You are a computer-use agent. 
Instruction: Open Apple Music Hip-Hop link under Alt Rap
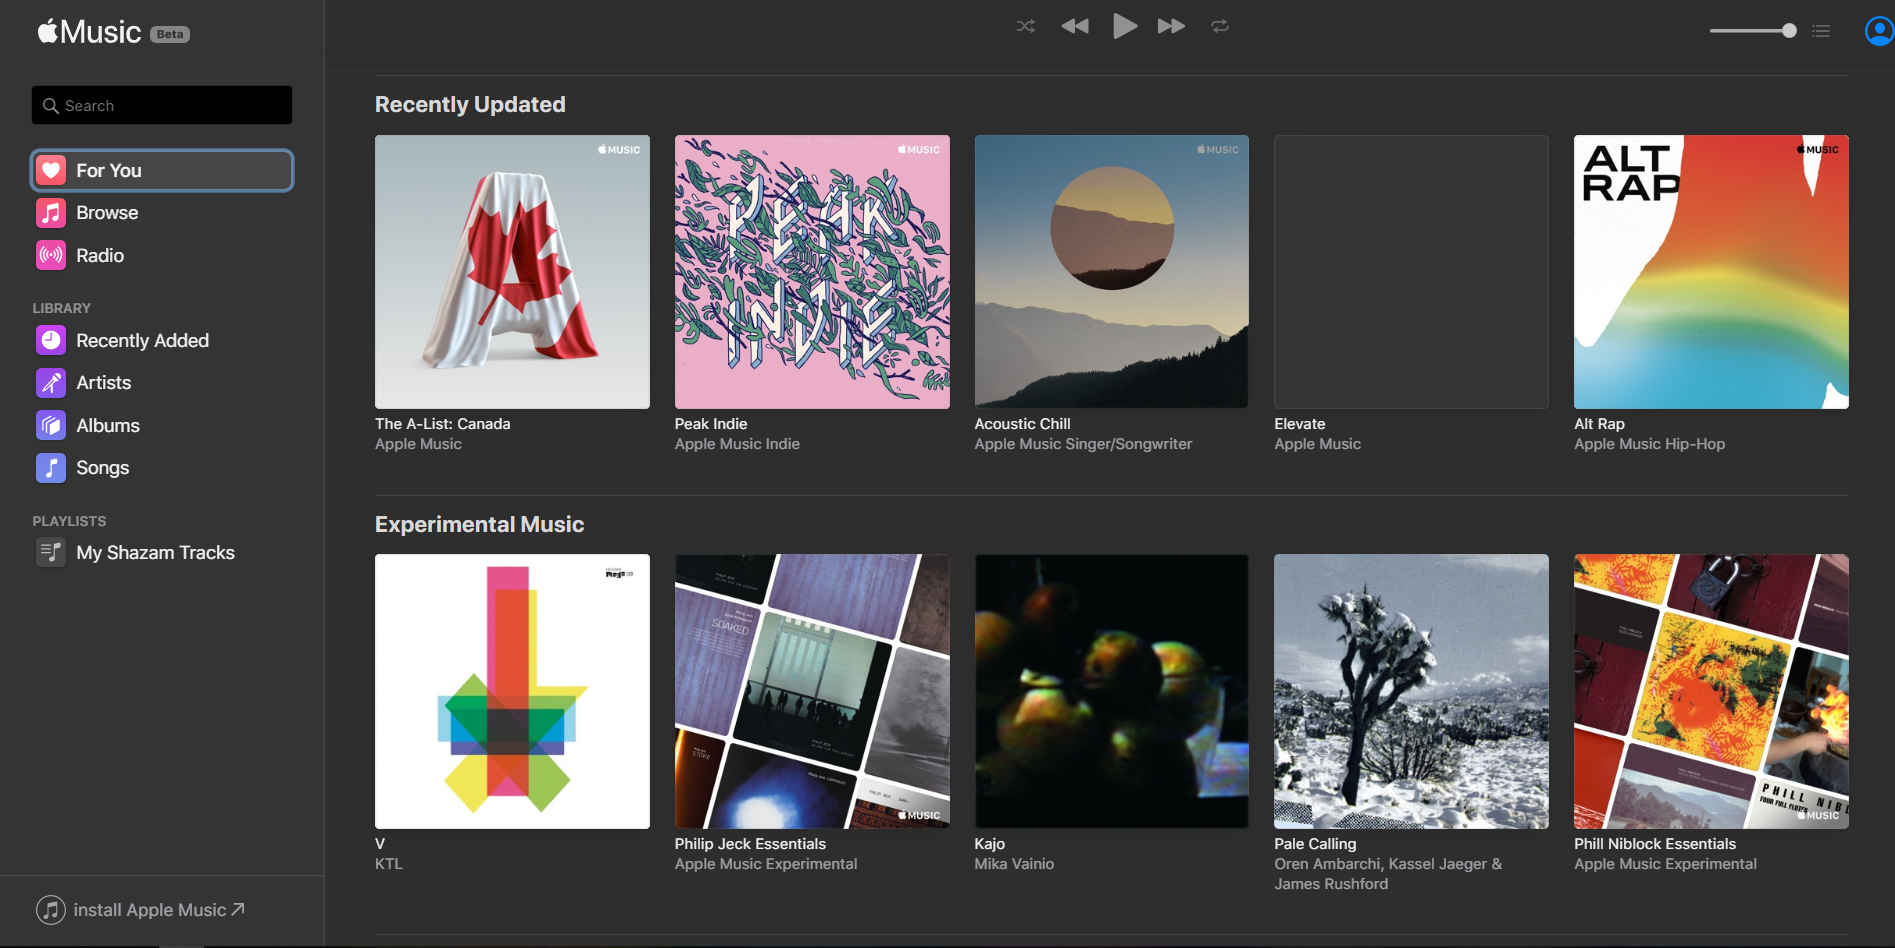pyautogui.click(x=1649, y=444)
